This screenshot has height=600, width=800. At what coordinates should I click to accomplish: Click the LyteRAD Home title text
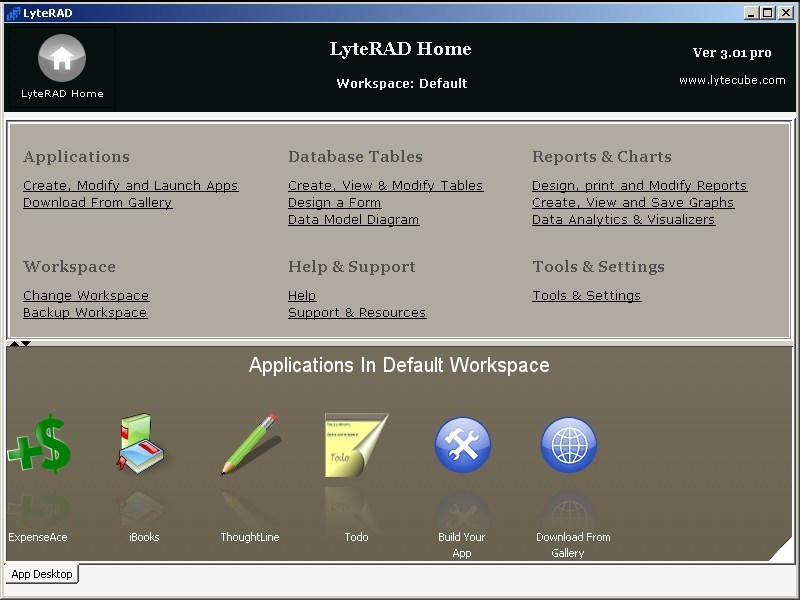coord(401,49)
